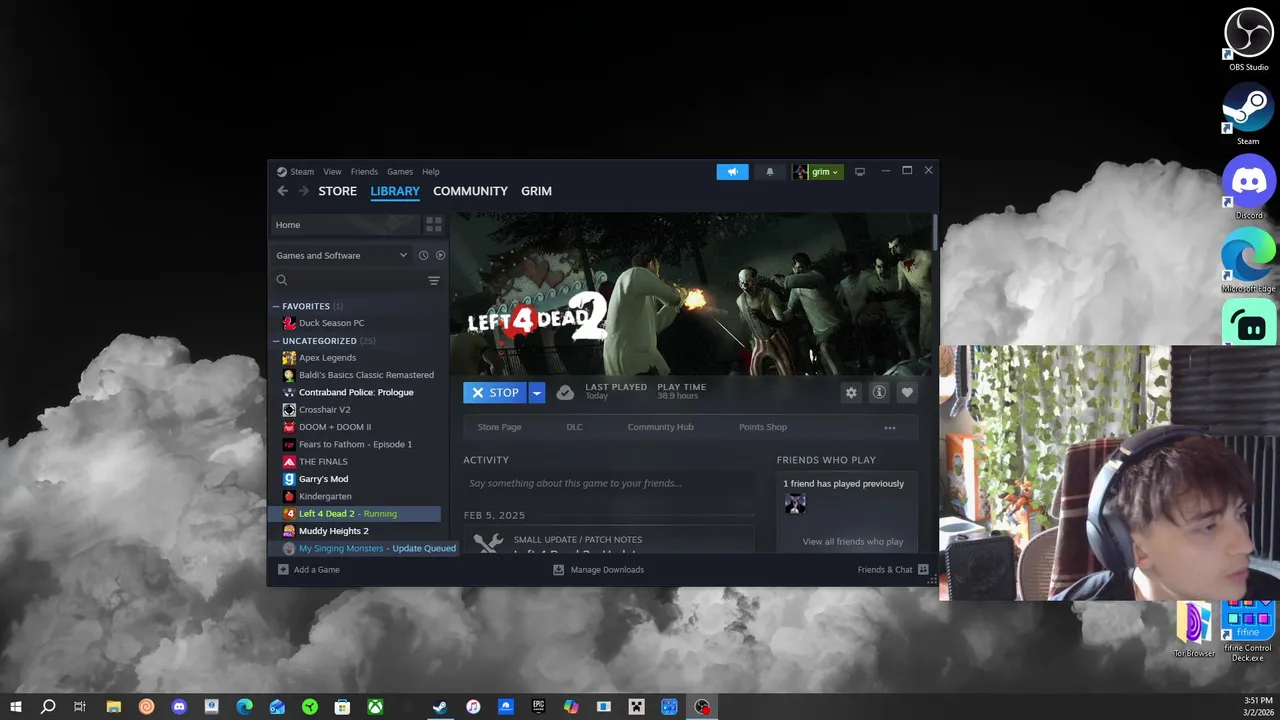Image resolution: width=1280 pixels, height=720 pixels.
Task: Open the Microsoft Edge desktop shortcut
Action: 1248,262
